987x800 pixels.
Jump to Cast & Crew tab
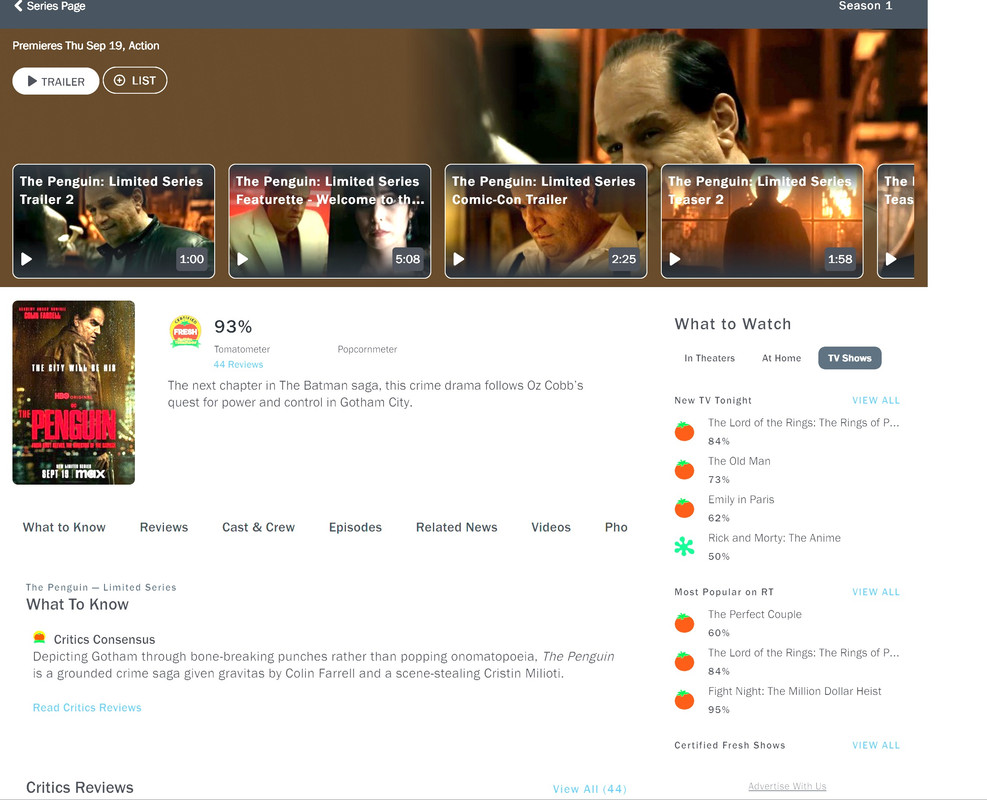[258, 527]
